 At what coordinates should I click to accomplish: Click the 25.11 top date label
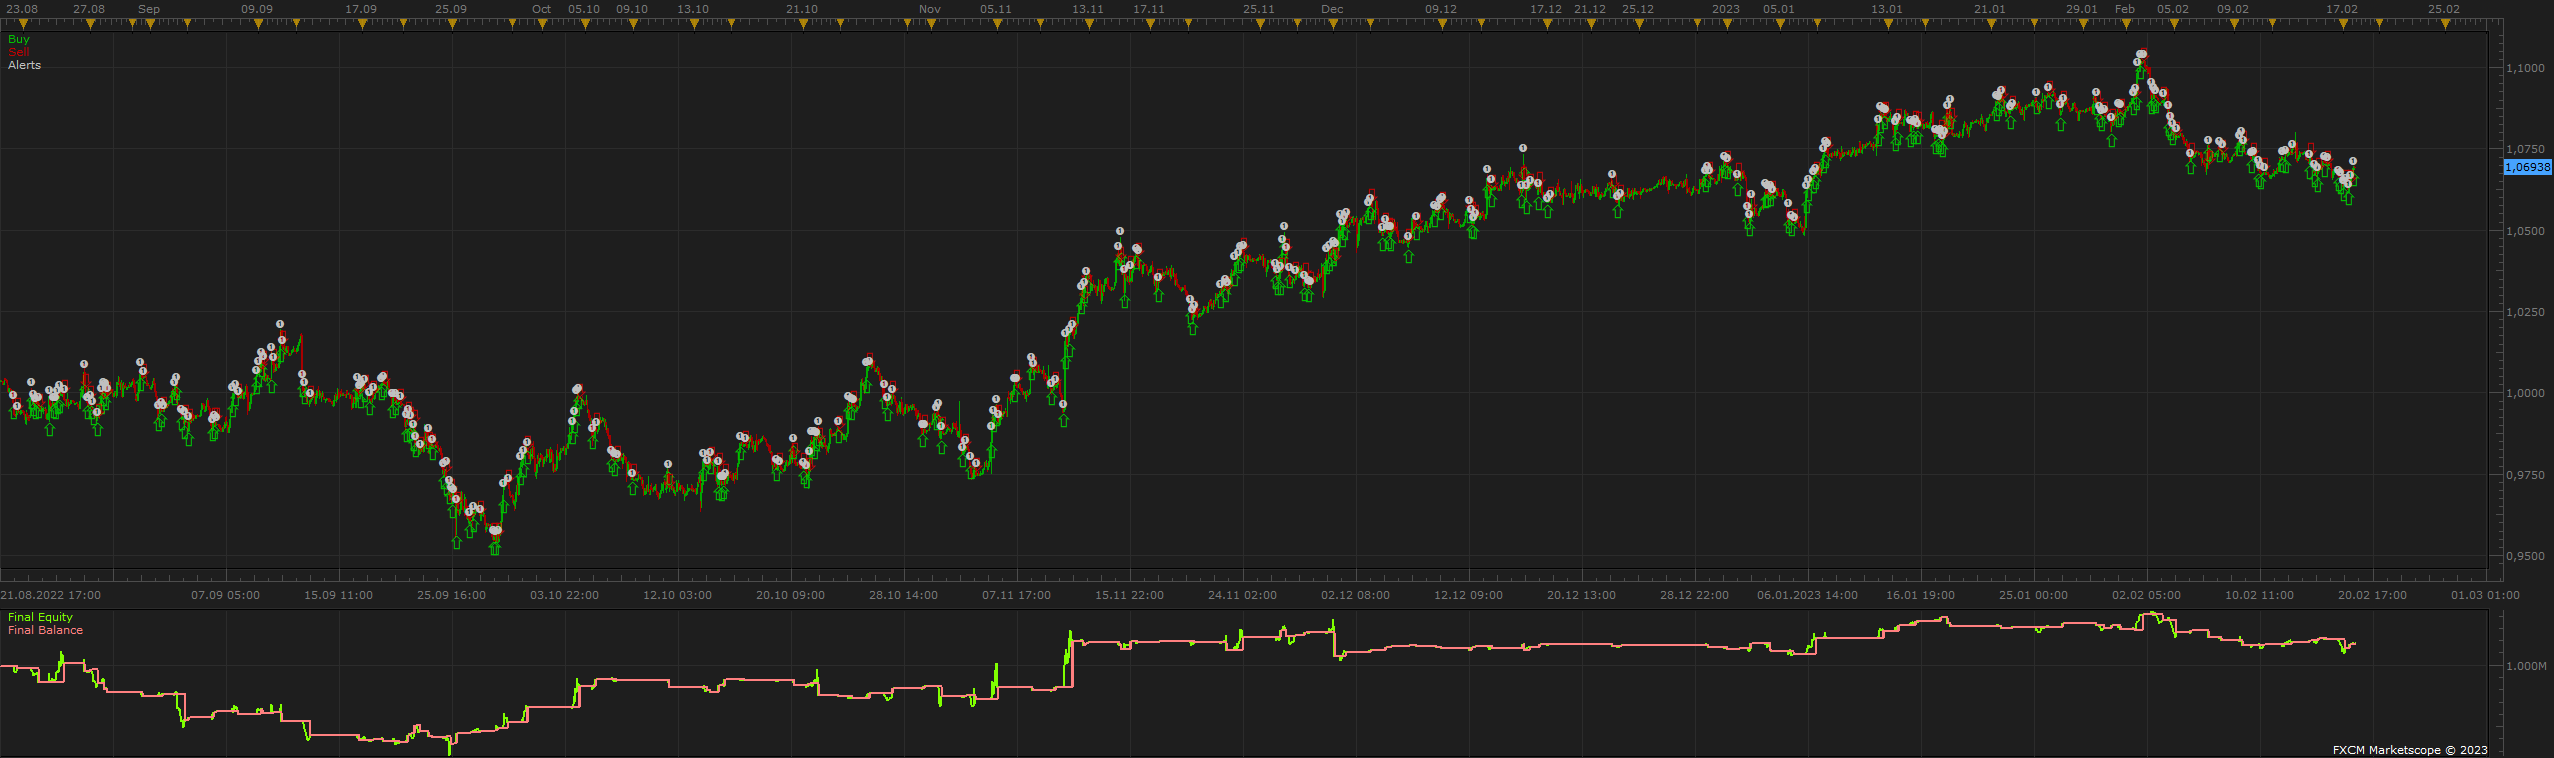coord(1259,9)
